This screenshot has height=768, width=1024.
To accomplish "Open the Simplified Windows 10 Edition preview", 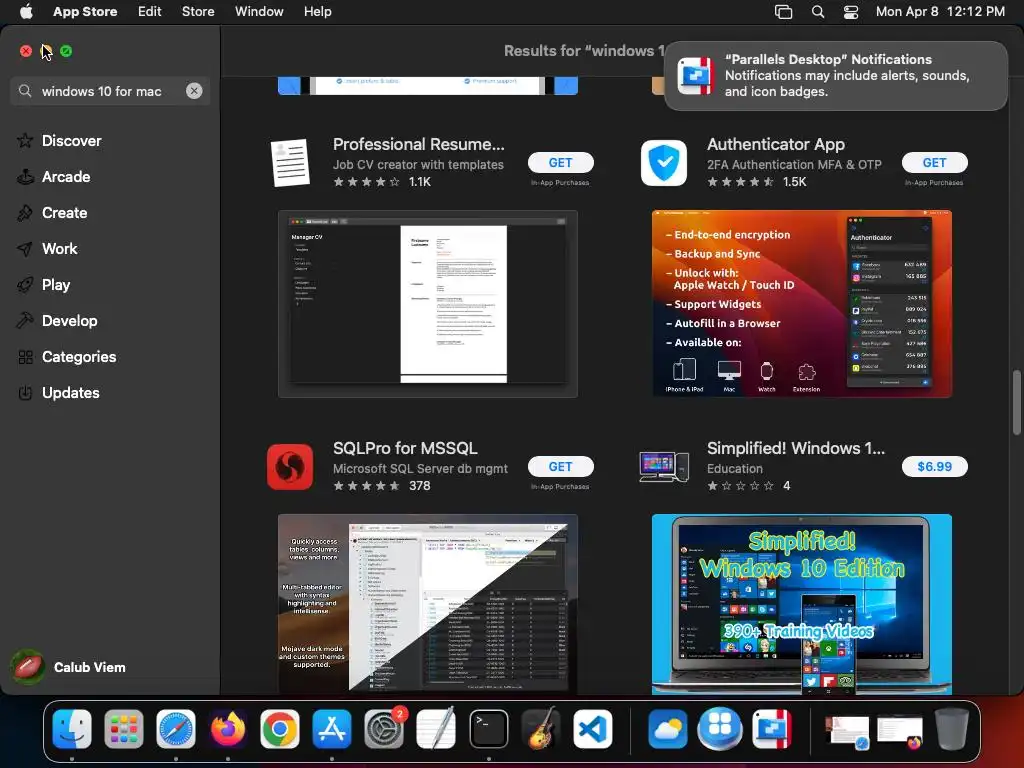I will click(x=802, y=604).
